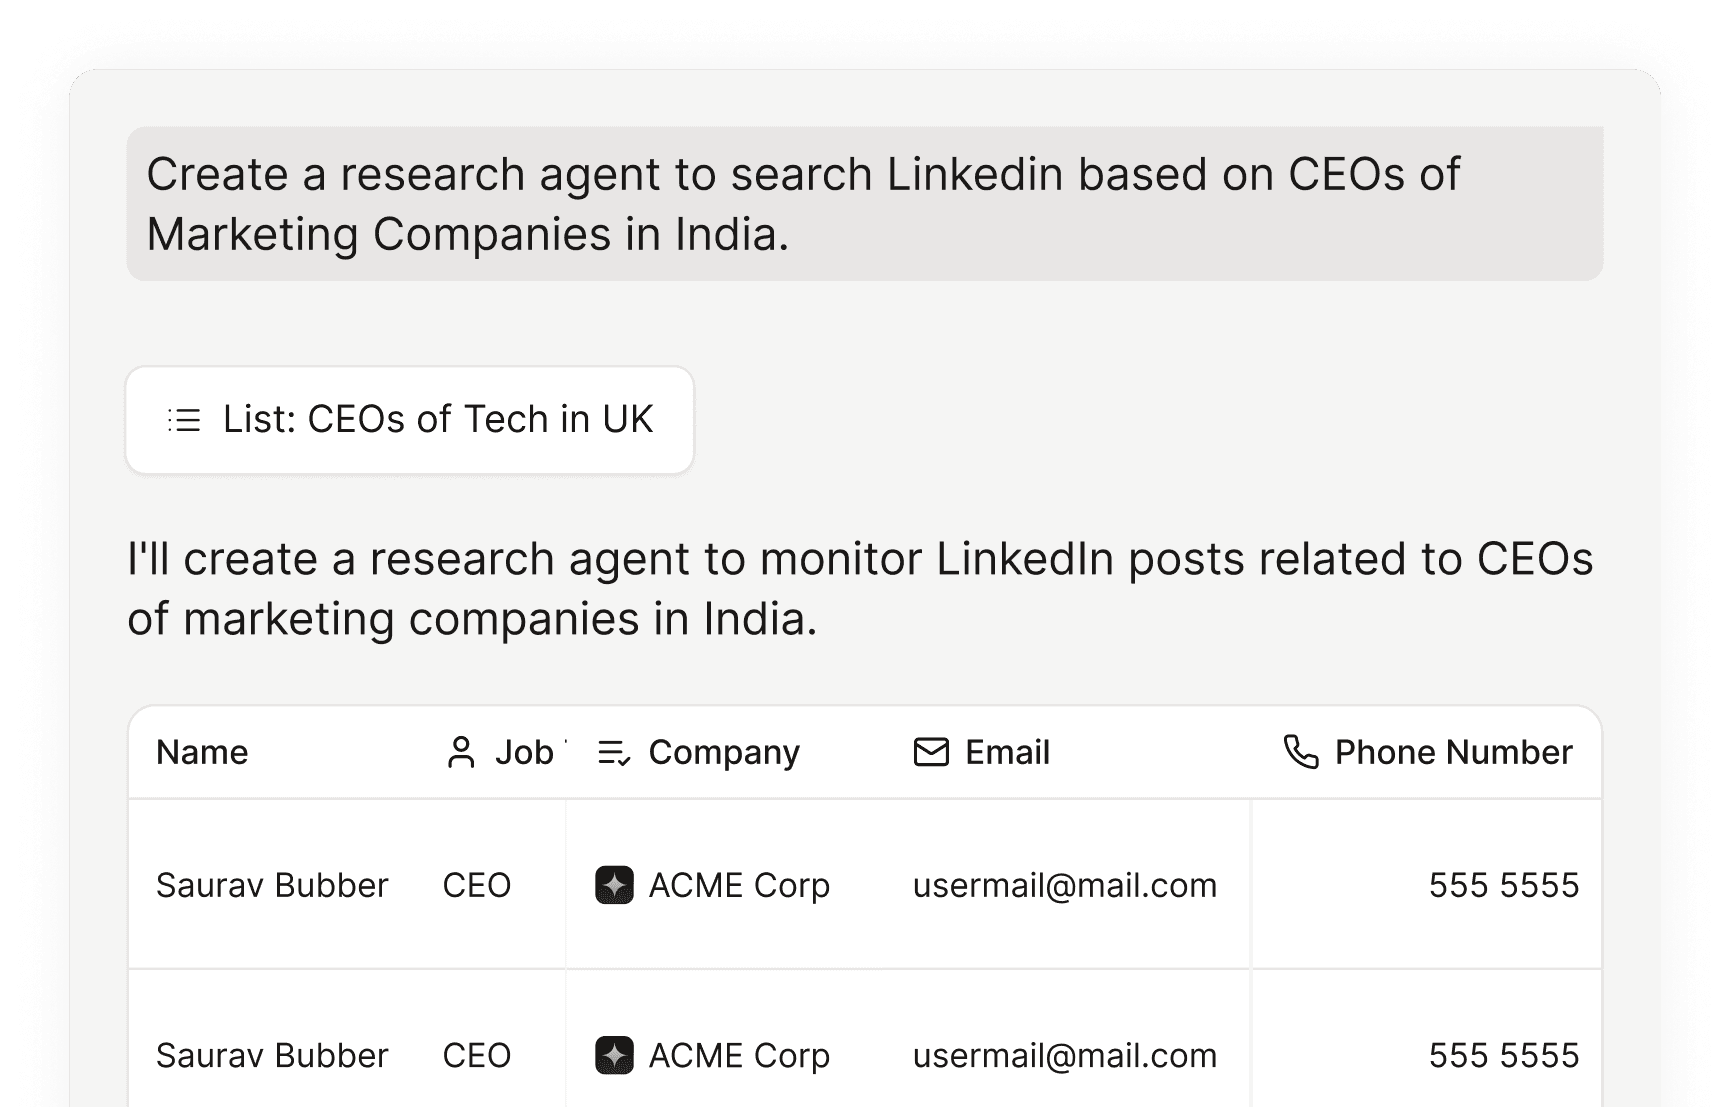Click the CEO job cell in first row

(477, 885)
